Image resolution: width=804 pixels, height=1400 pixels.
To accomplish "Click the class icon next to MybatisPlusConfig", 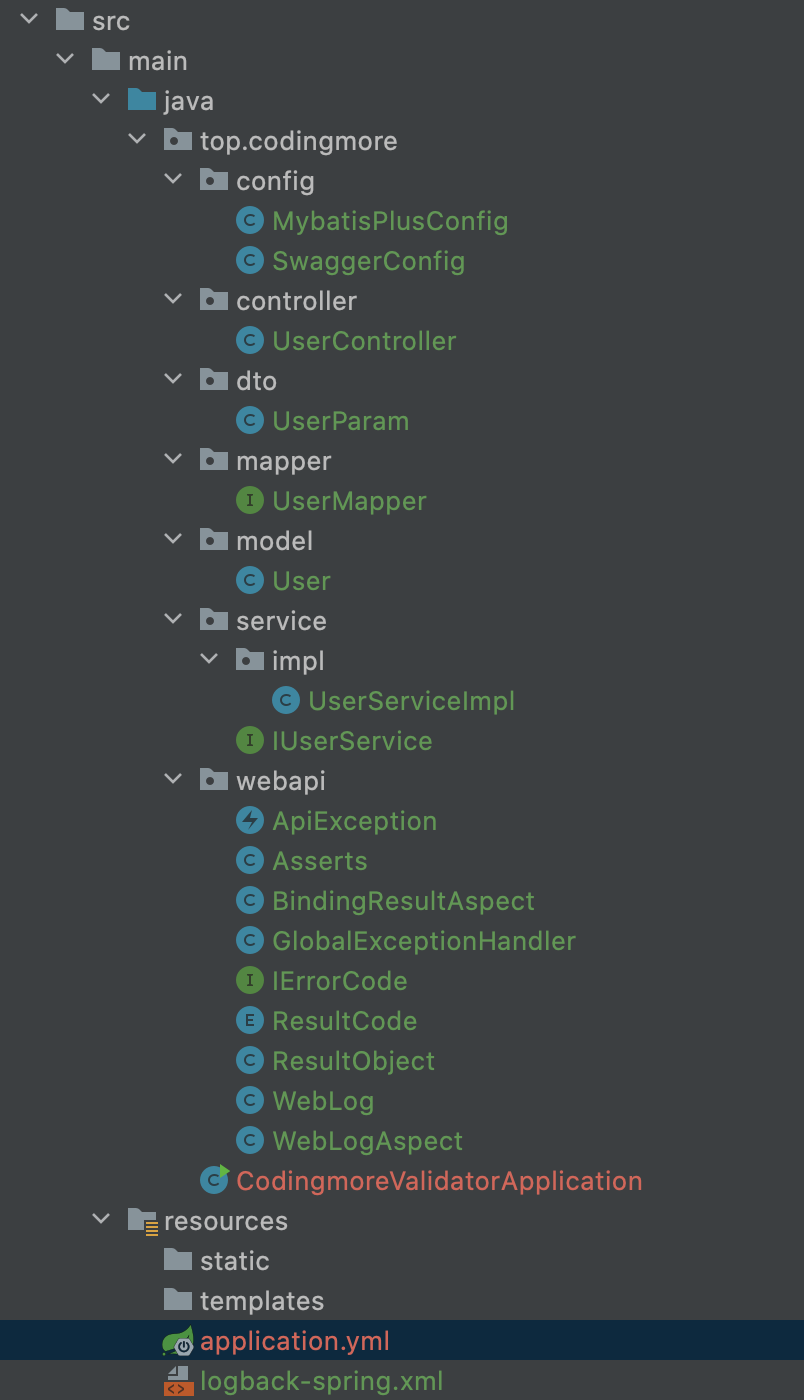I will tap(249, 221).
